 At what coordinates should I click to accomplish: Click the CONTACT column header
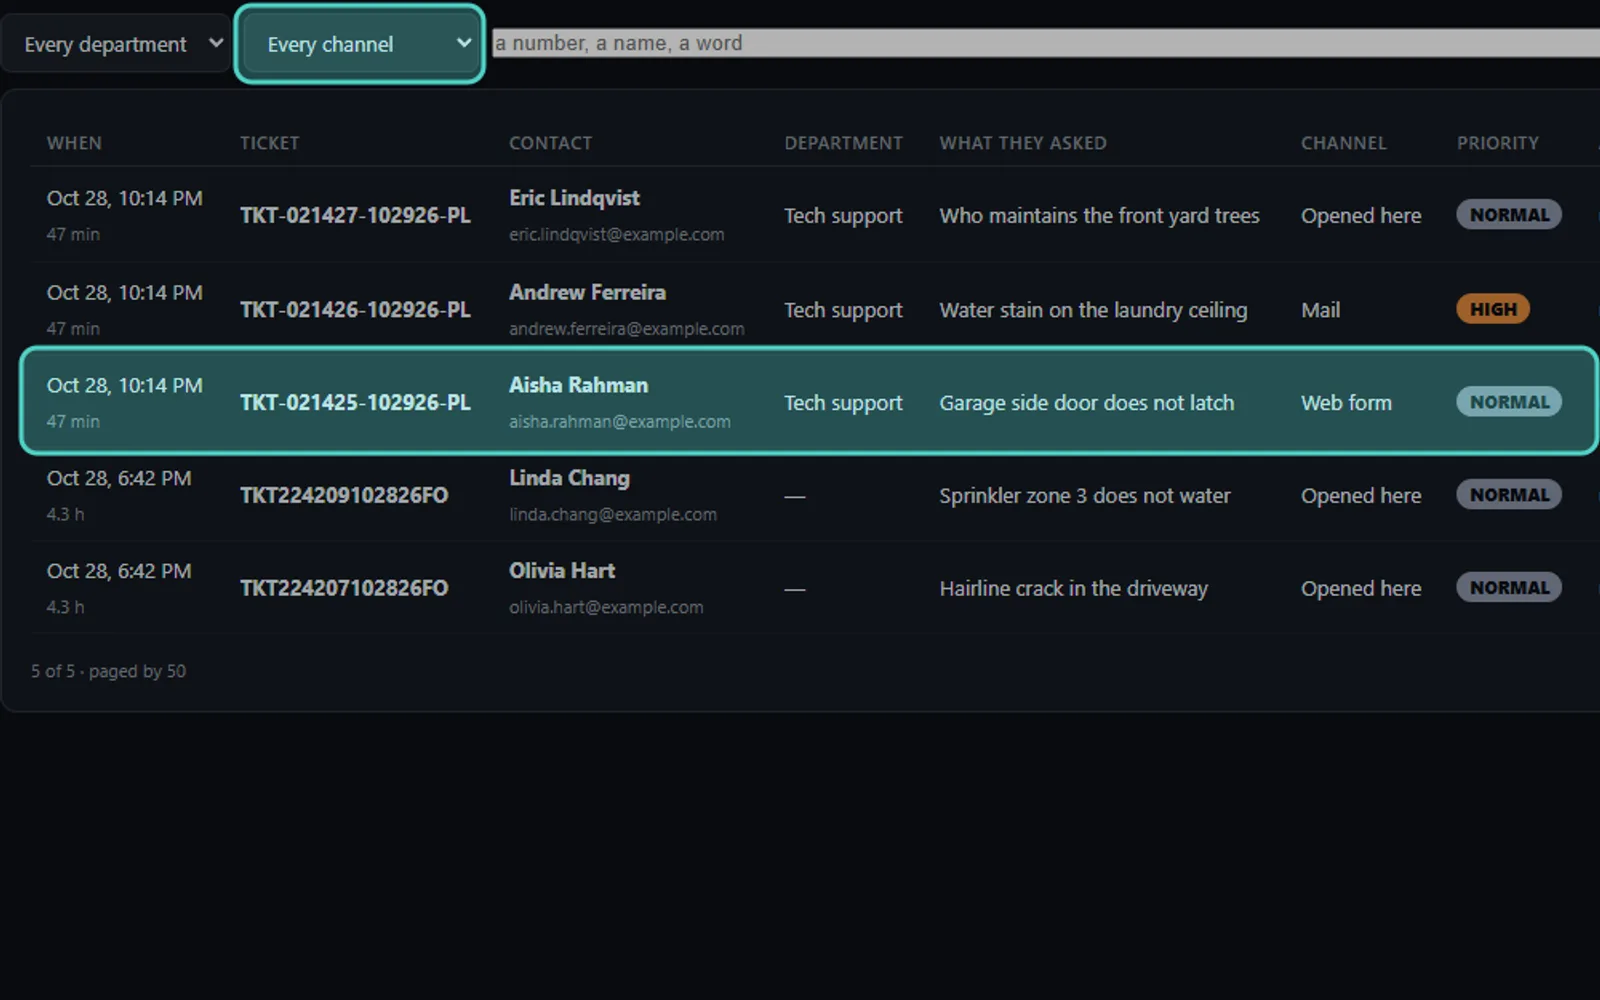pos(550,143)
